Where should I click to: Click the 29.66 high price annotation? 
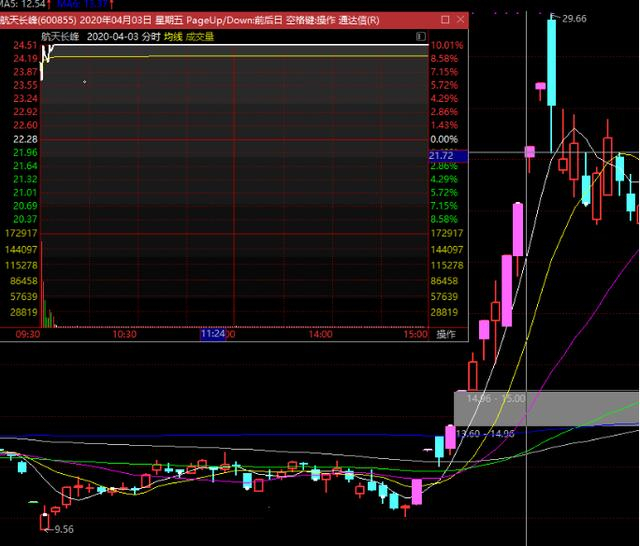tap(574, 19)
